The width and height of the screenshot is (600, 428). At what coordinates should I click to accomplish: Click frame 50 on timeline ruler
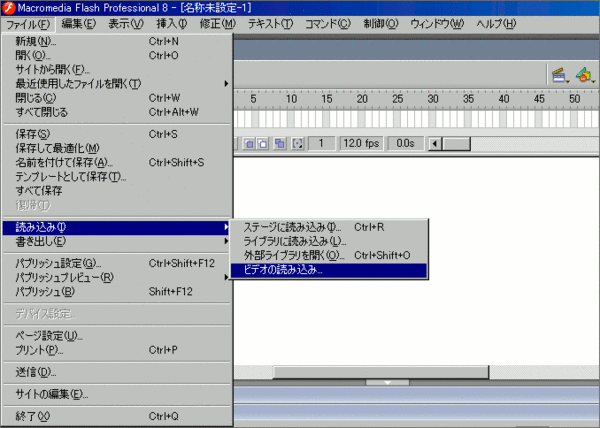[574, 99]
